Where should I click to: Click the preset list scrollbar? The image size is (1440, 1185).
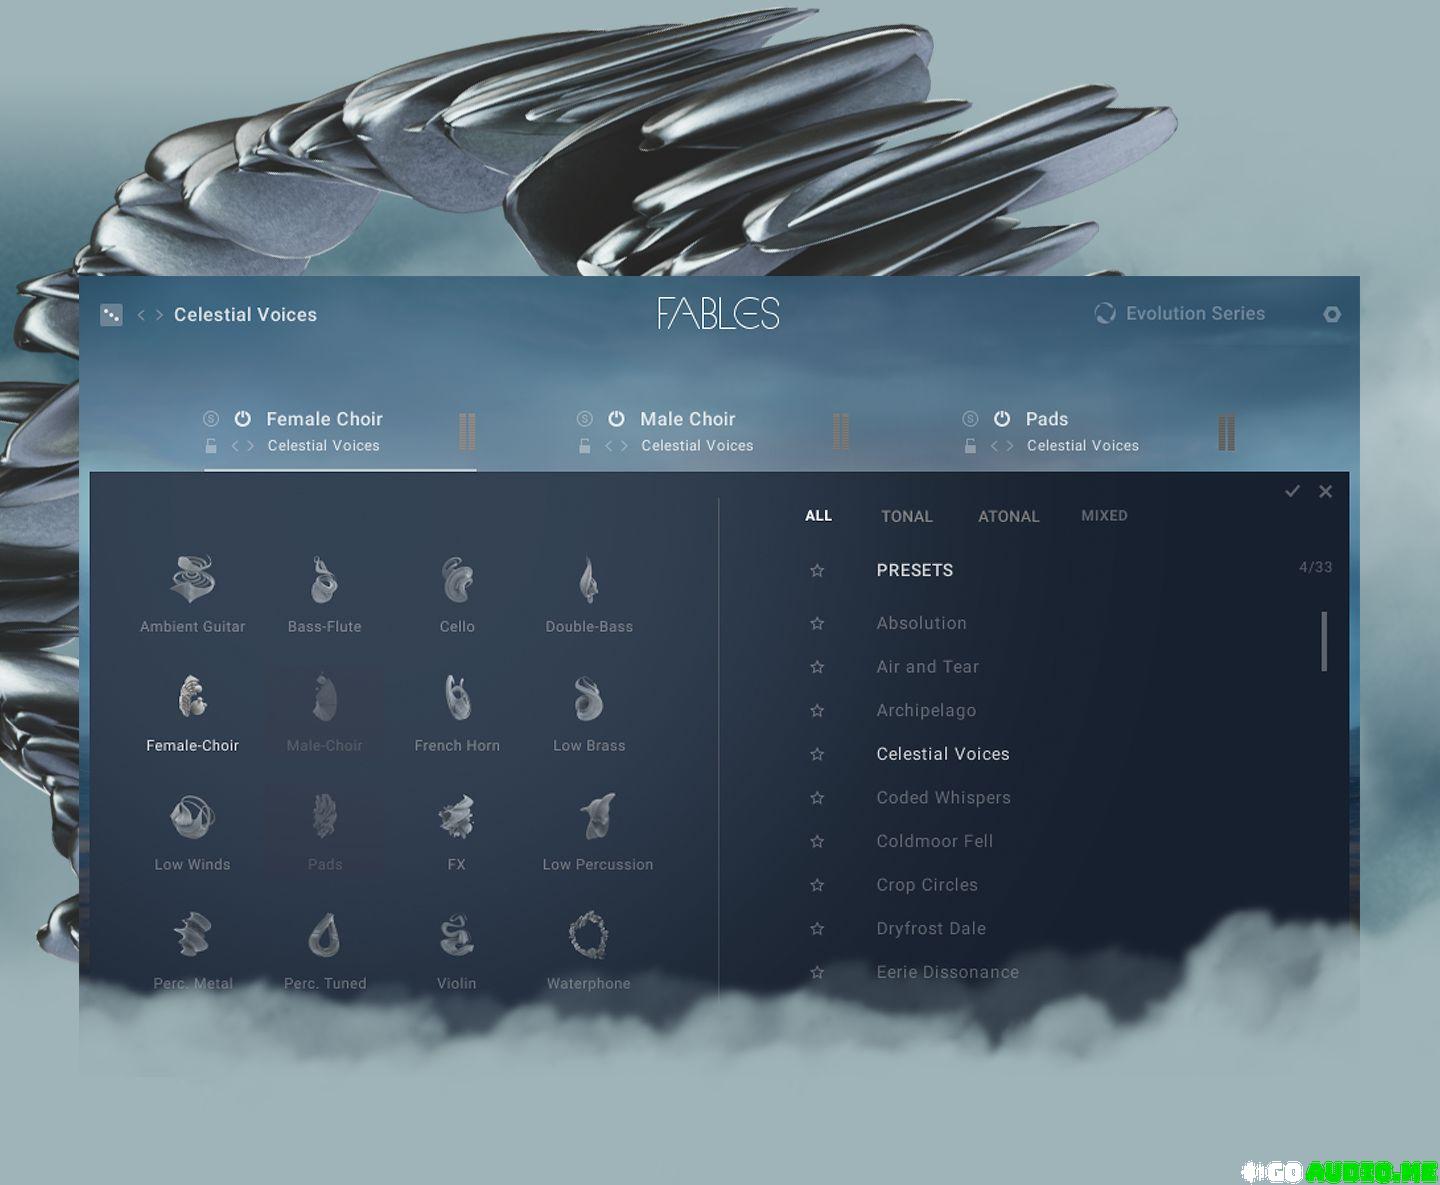(1324, 642)
